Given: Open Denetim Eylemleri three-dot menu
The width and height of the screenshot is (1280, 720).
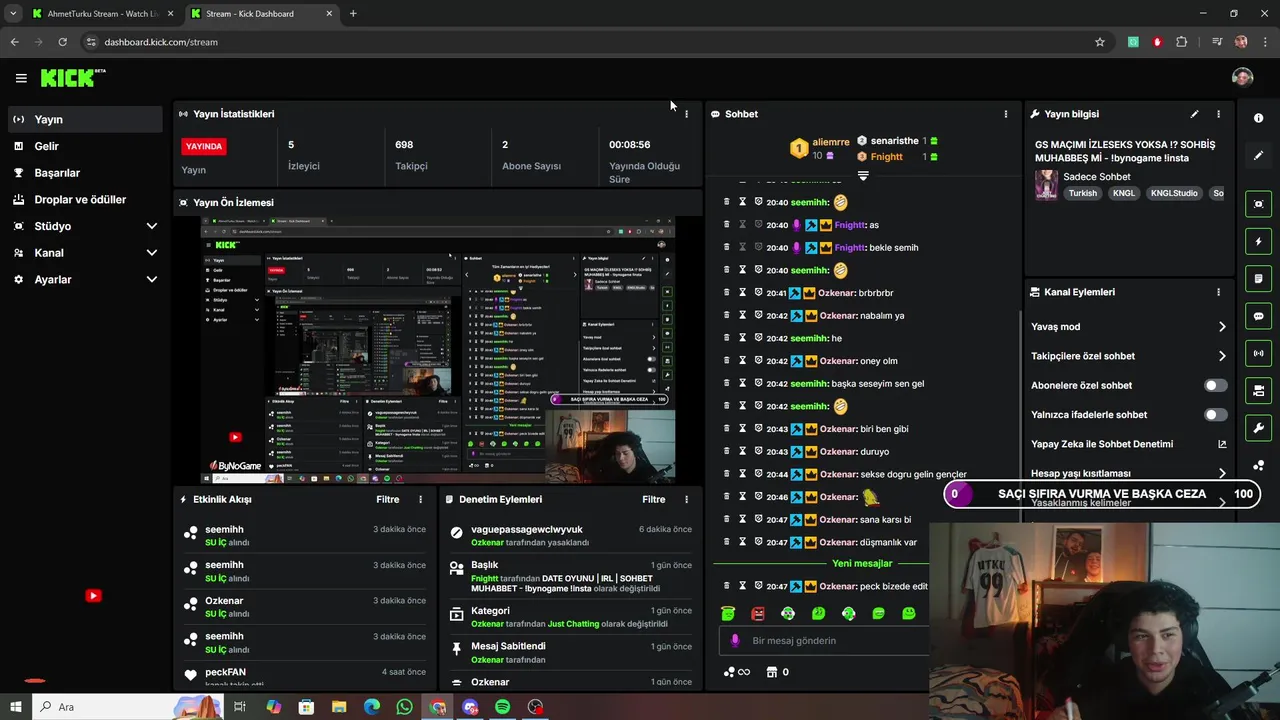Looking at the screenshot, I should coord(686,499).
